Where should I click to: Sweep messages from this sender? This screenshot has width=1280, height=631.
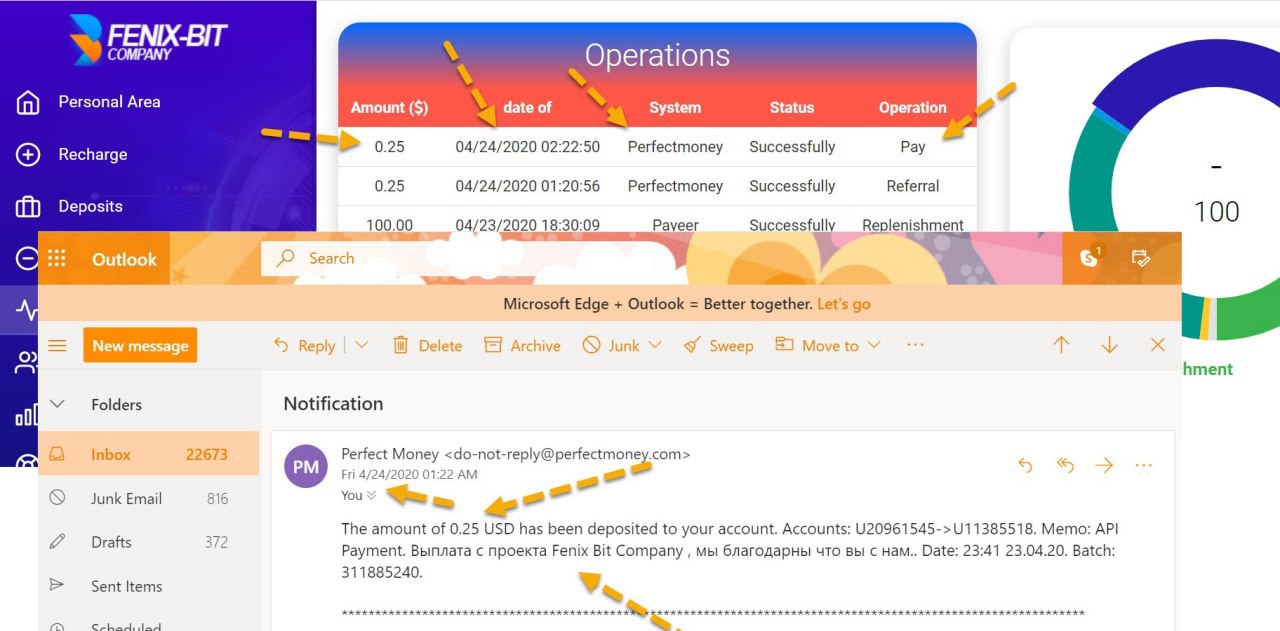718,345
